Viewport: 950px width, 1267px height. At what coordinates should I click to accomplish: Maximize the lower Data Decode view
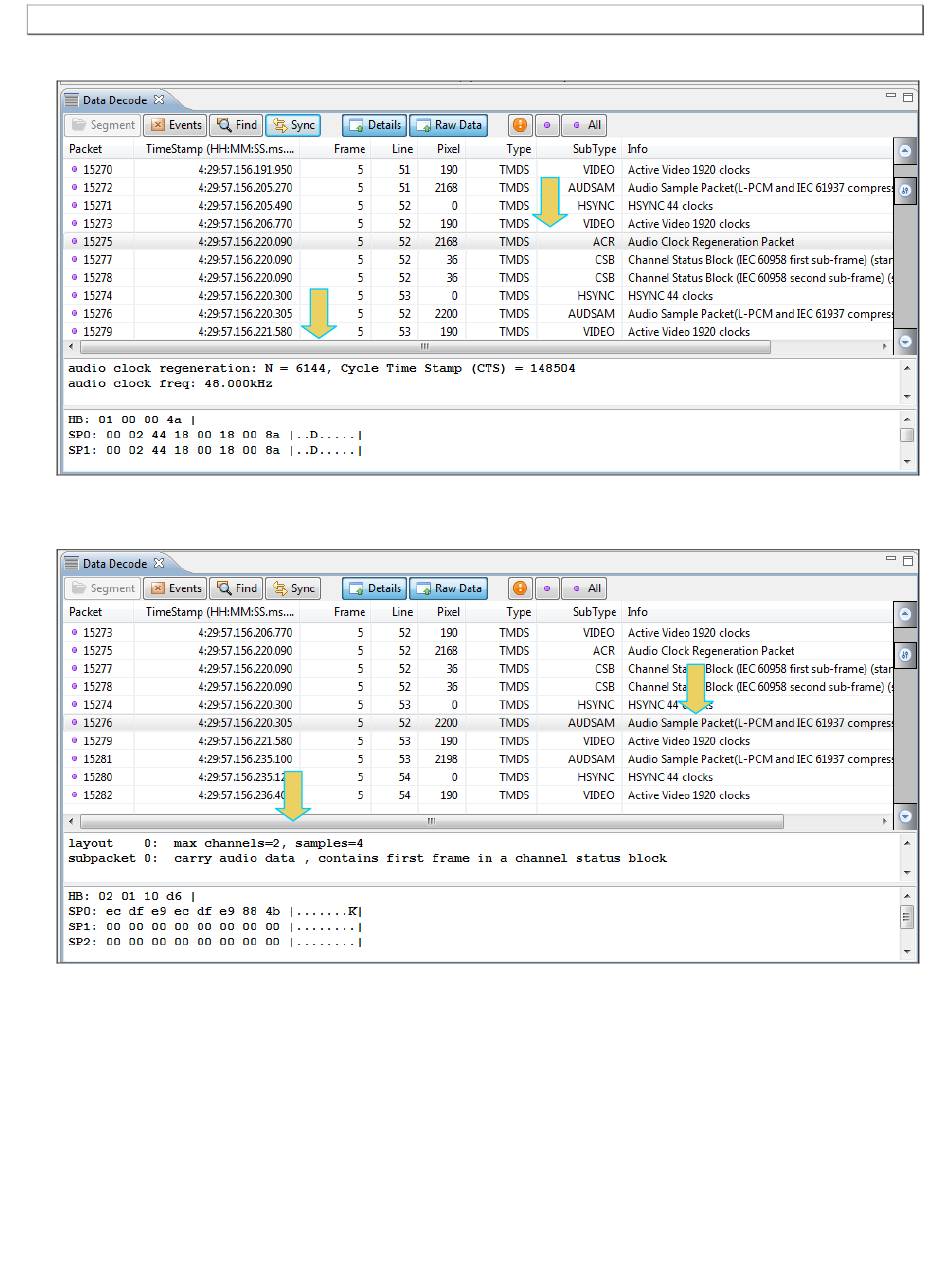coord(908,560)
